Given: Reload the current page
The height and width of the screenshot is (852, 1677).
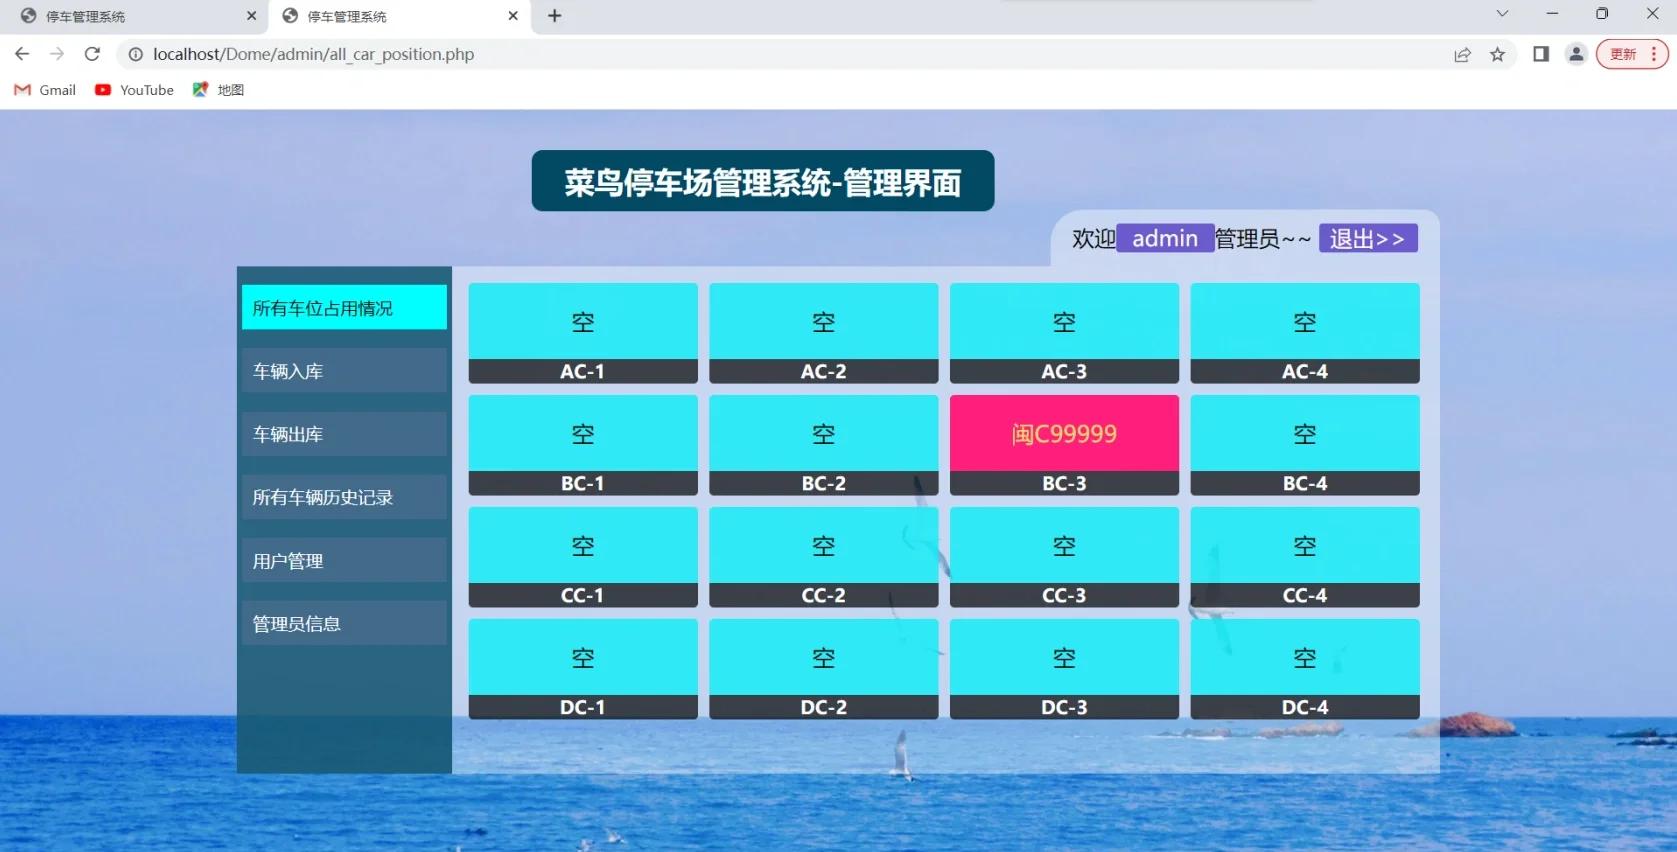Looking at the screenshot, I should (92, 54).
